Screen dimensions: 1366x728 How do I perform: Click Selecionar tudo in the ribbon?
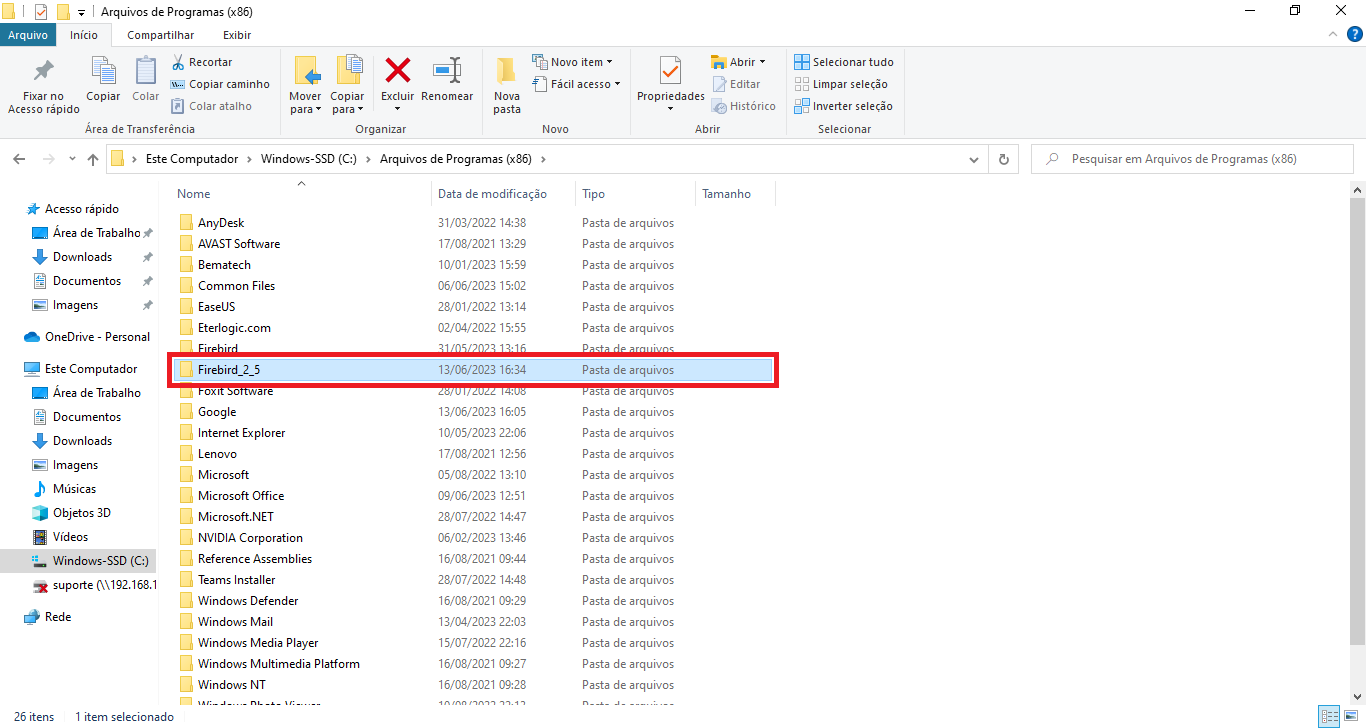point(843,62)
